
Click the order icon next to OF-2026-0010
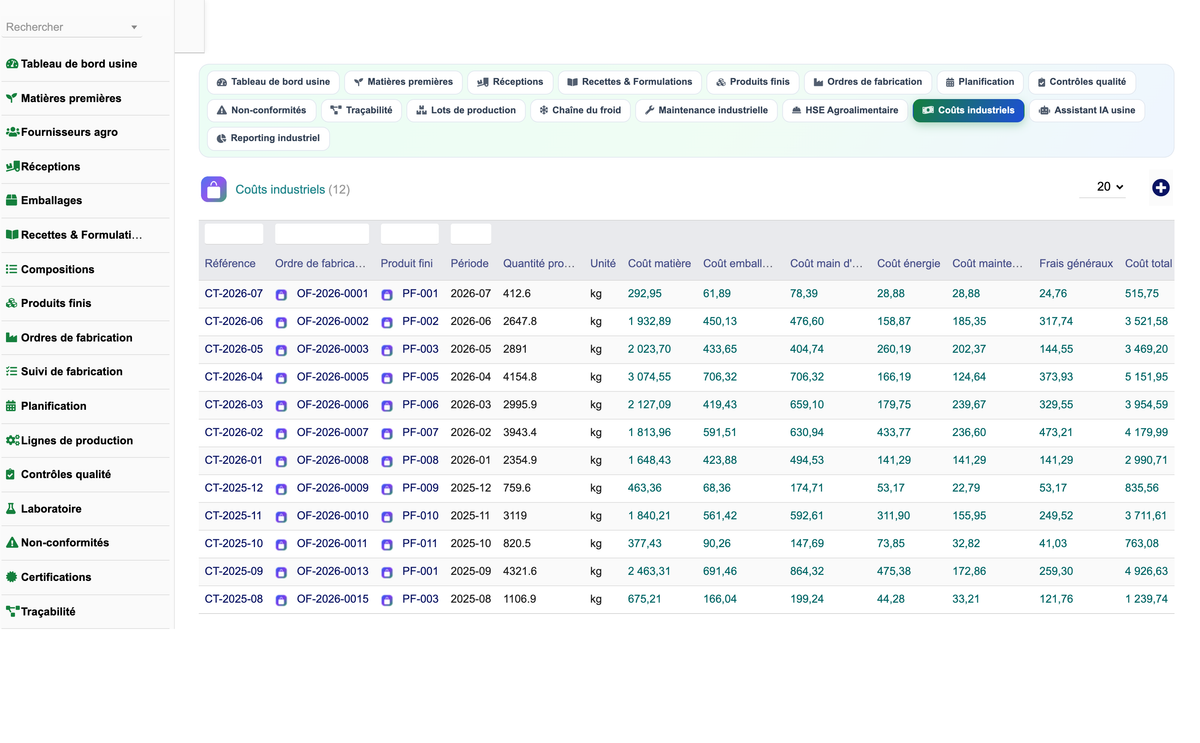point(281,516)
